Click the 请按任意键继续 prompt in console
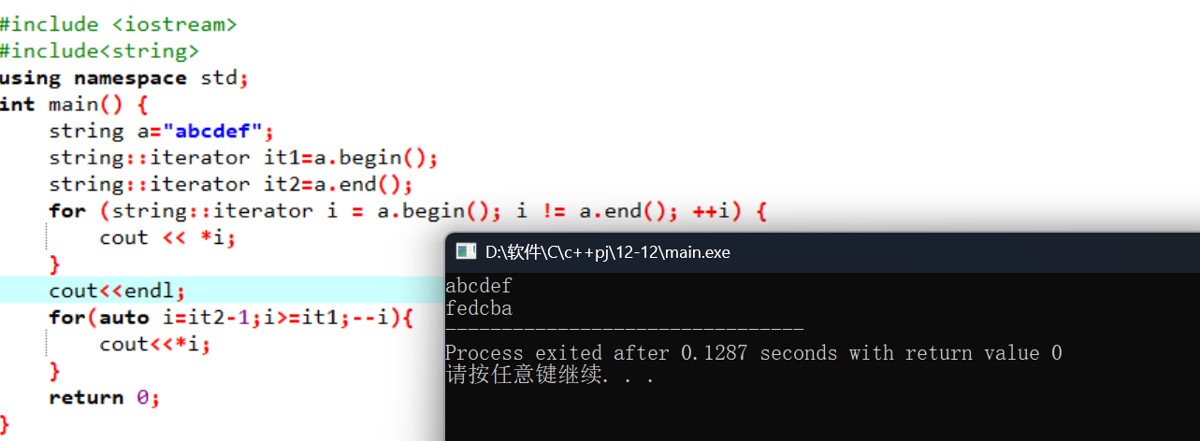This screenshot has height=441, width=1200. tap(550, 376)
